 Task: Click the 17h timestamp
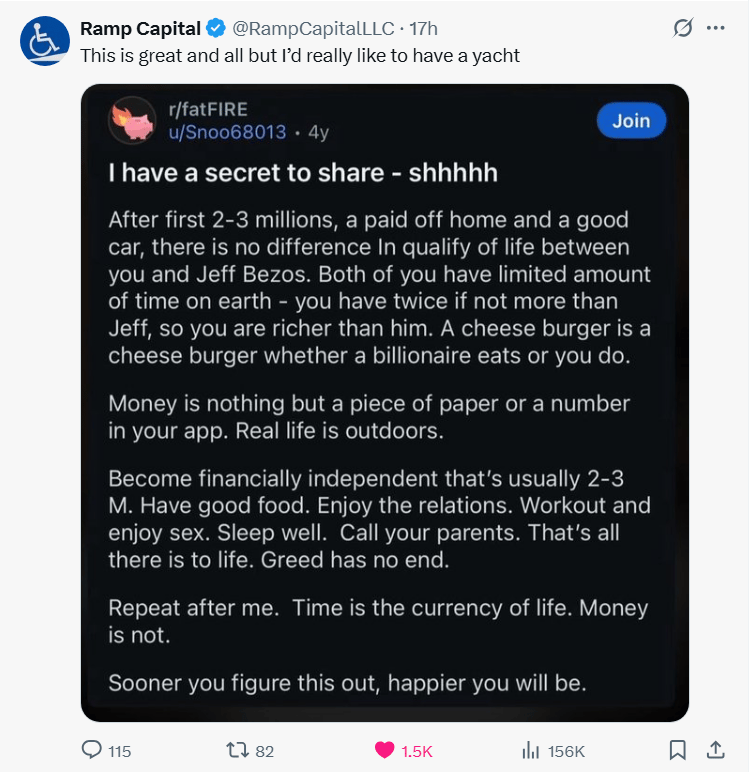[x=424, y=29]
